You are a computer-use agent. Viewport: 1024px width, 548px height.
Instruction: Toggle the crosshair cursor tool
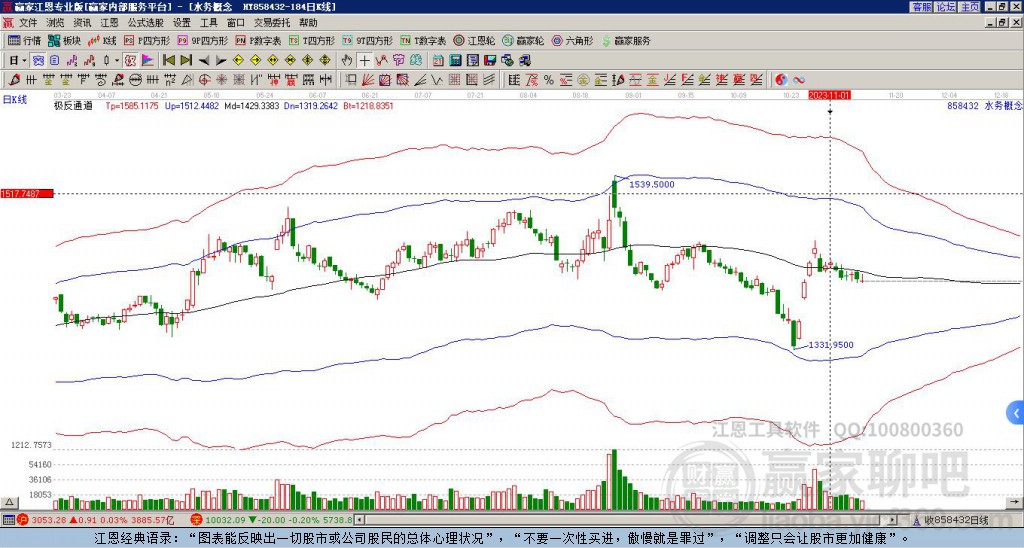tap(364, 61)
